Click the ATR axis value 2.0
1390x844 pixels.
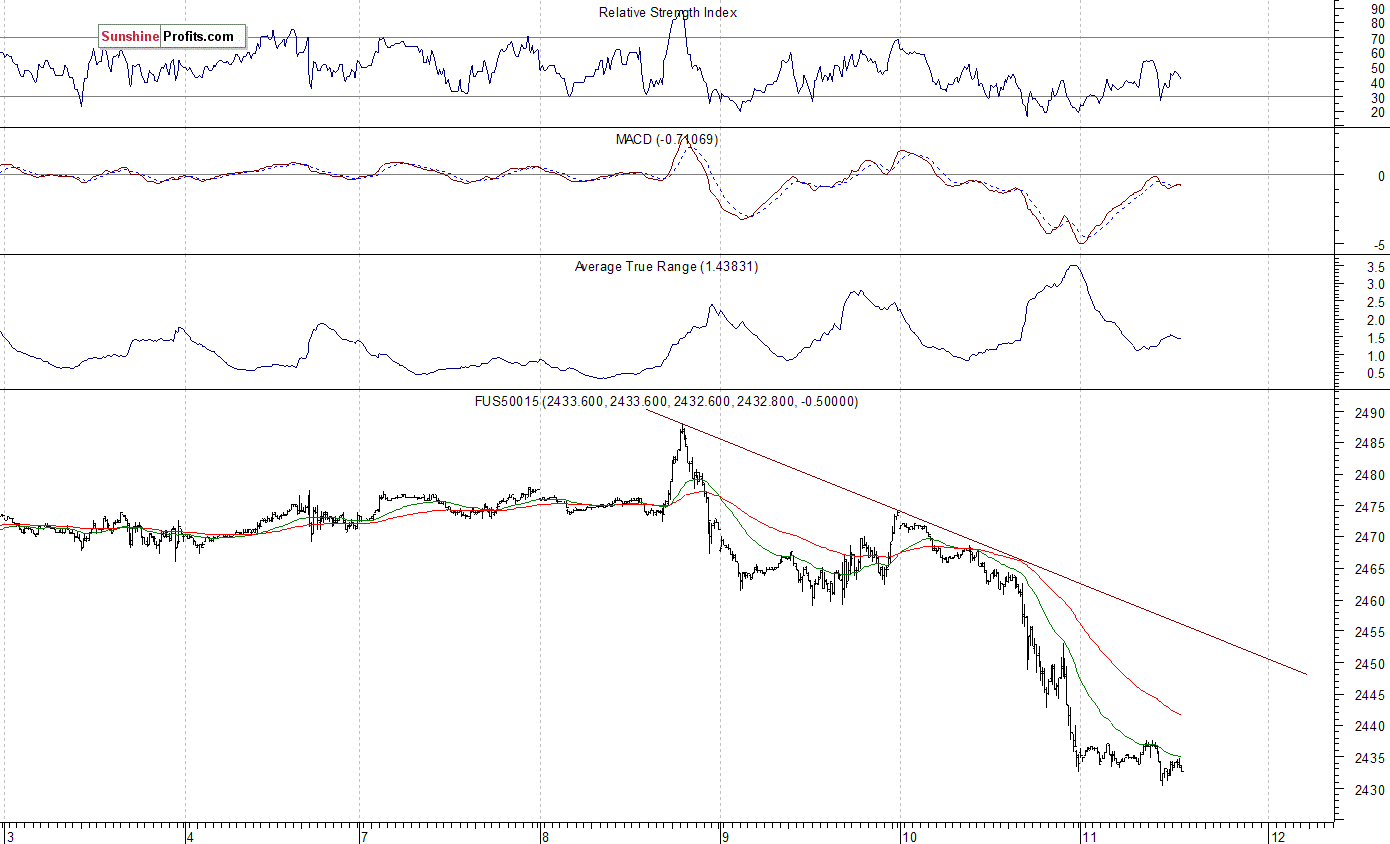tap(1376, 321)
